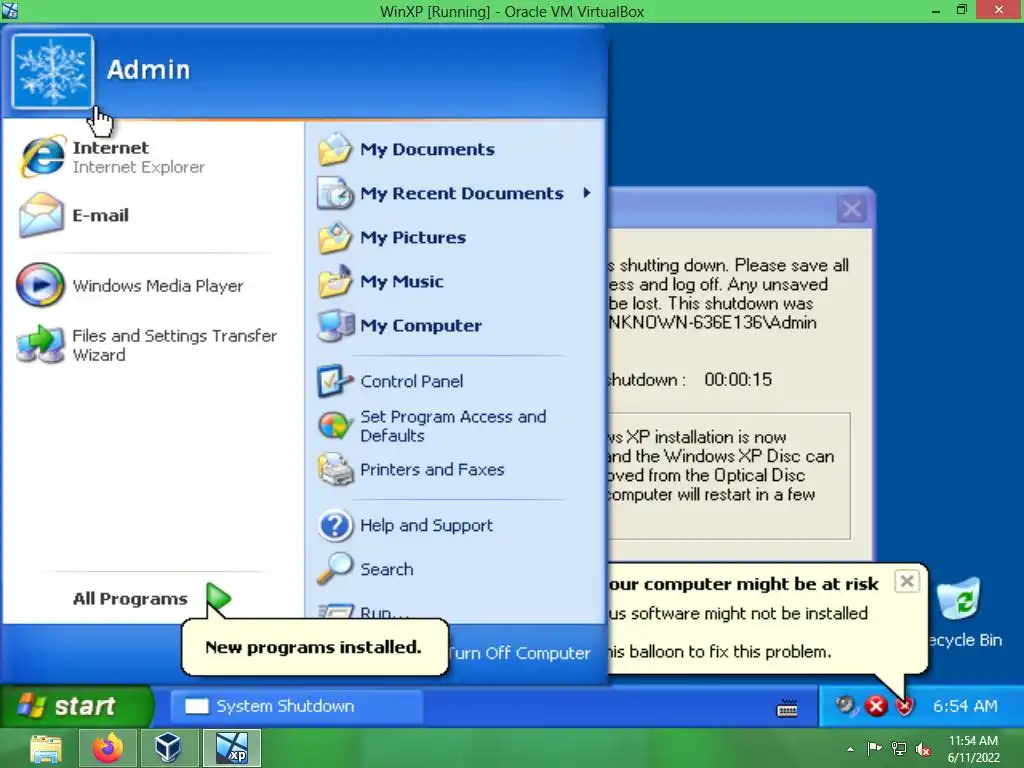Click the red shield tray icon in XP
1024x768 pixels.
coord(904,707)
